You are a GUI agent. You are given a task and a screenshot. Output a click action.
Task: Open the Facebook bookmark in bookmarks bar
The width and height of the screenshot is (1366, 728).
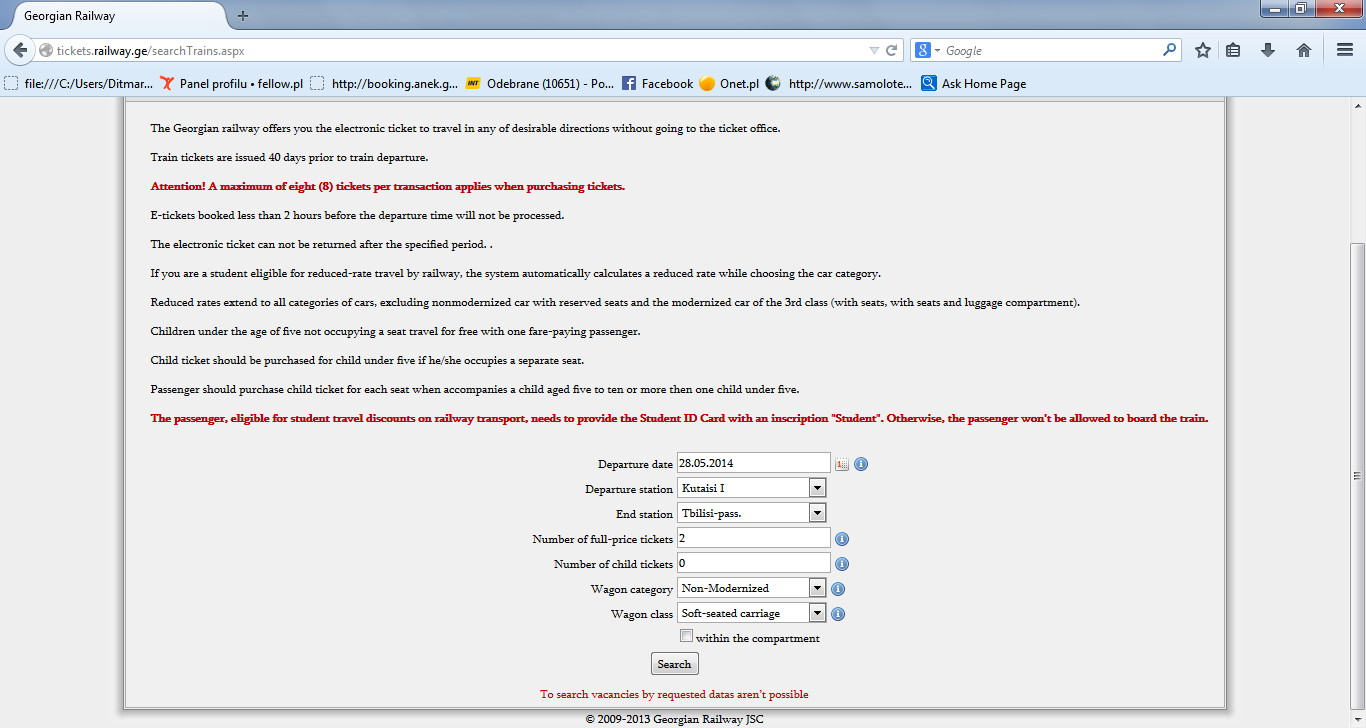coord(657,84)
